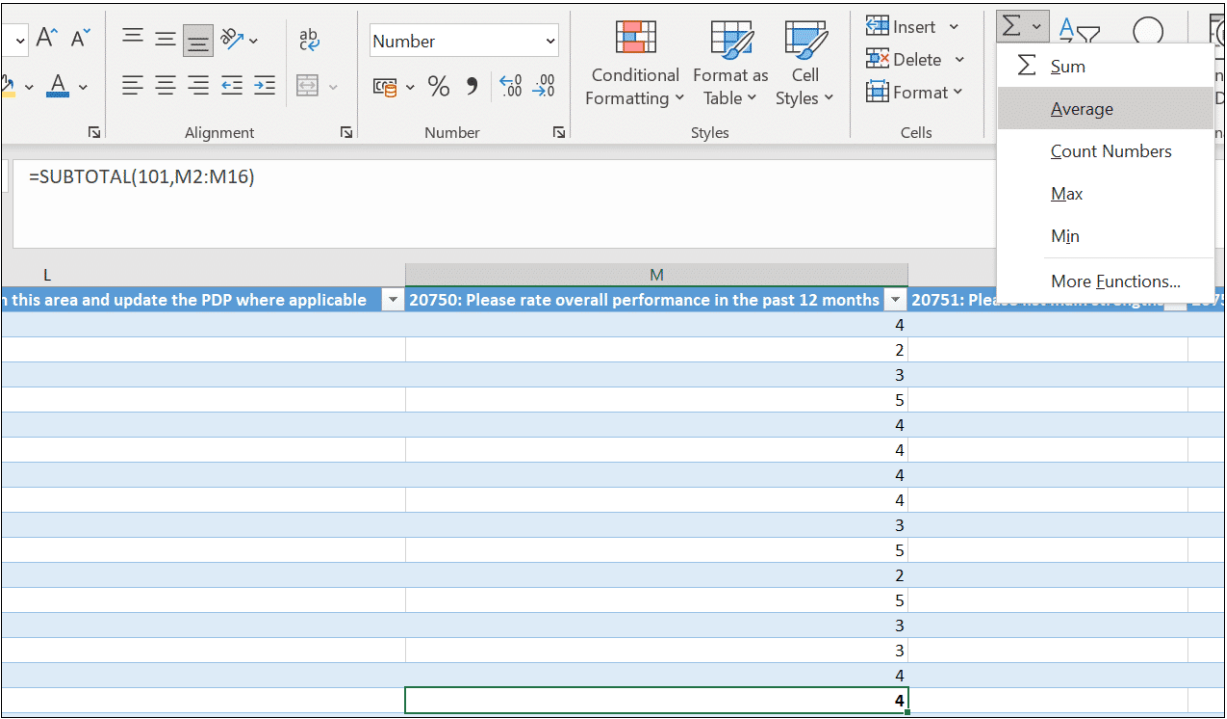Screen dimensions: 1227x719
Task: Open Cell Styles gallery
Action: point(804,64)
